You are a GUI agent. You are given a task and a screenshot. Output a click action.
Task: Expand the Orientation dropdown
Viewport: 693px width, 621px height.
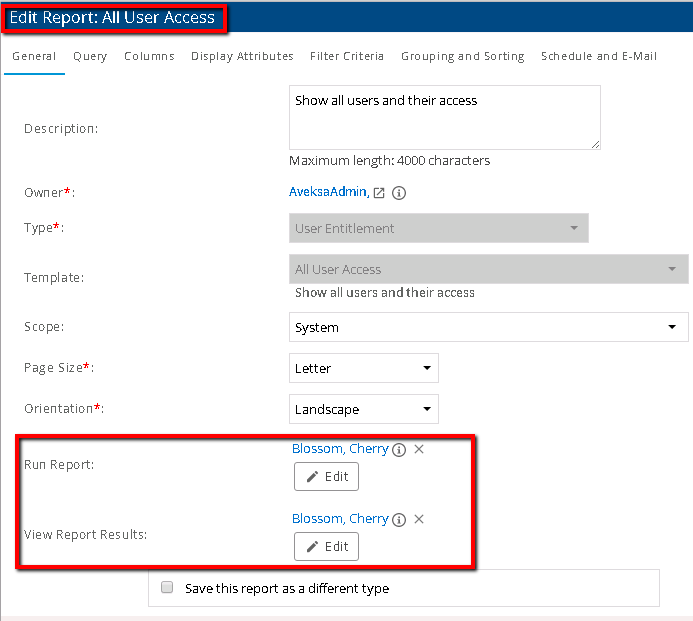click(363, 409)
